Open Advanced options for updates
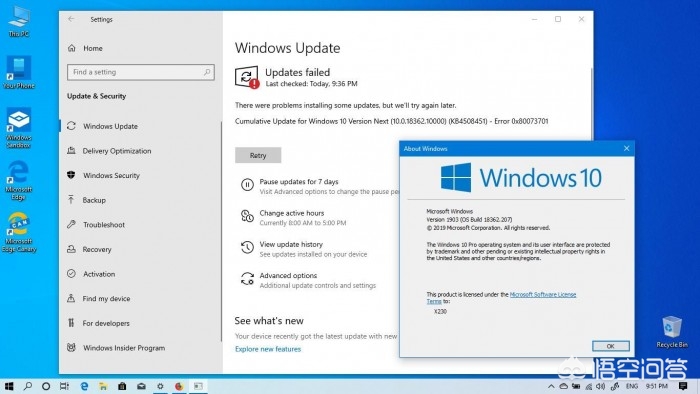Viewport: 700px width, 394px height. (x=288, y=275)
